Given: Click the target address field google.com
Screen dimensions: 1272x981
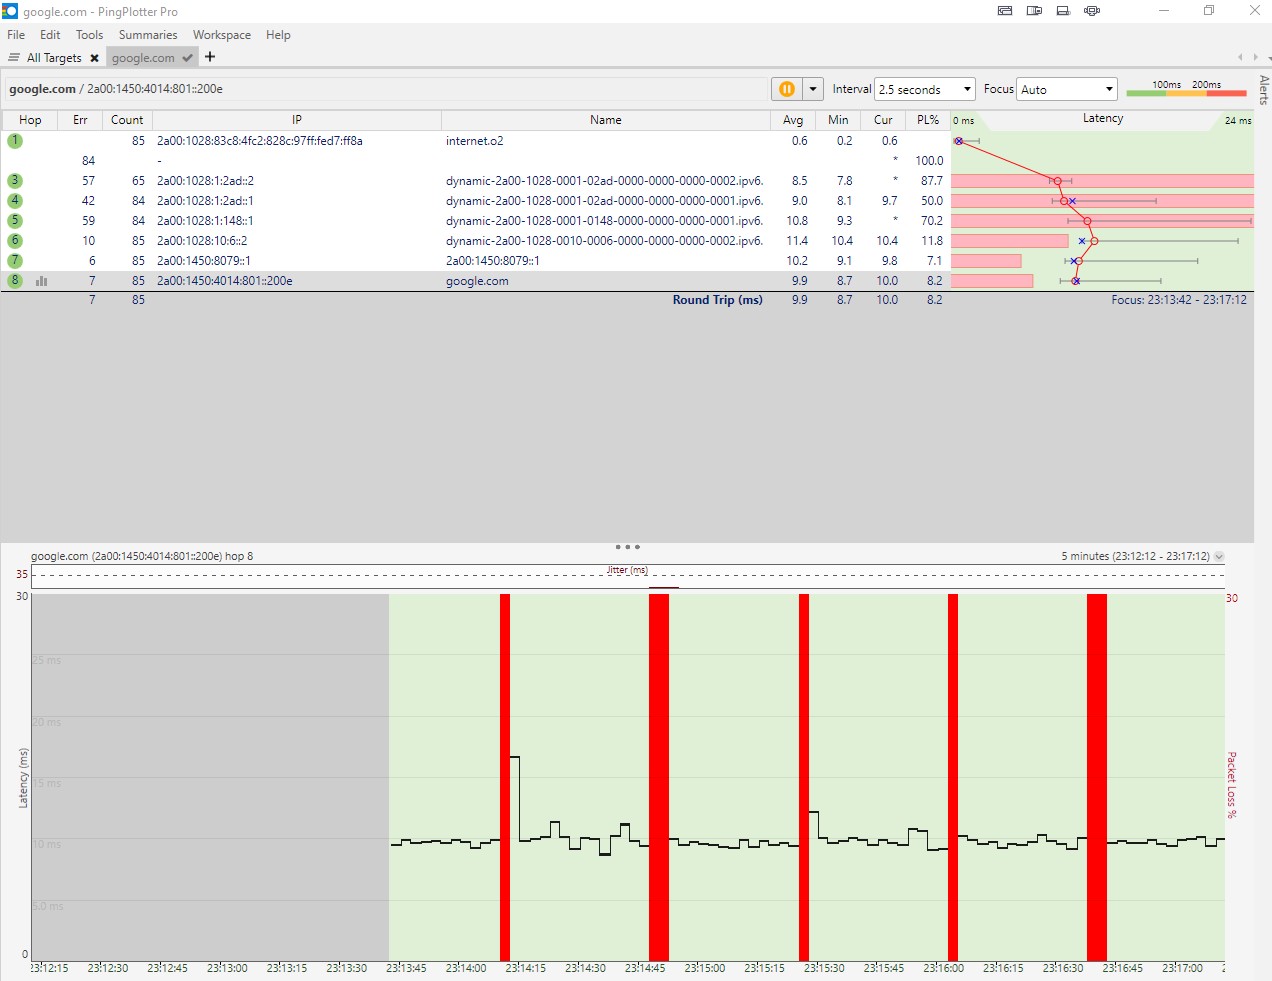Looking at the screenshot, I should [385, 89].
